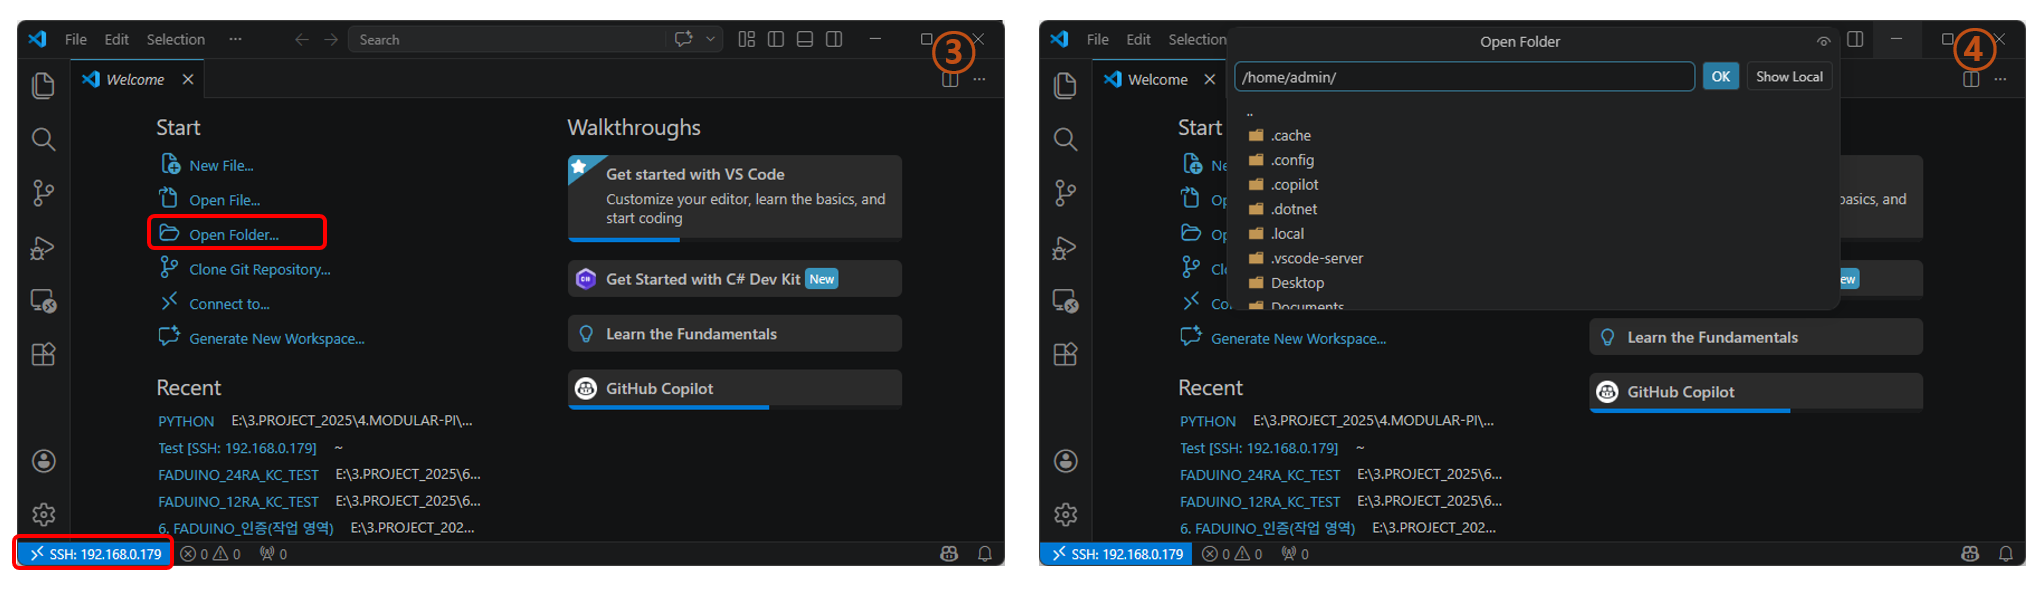Viewport: 2039px width, 595px height.
Task: Toggle hidden files eye icon in Open Folder
Action: 1823,42
